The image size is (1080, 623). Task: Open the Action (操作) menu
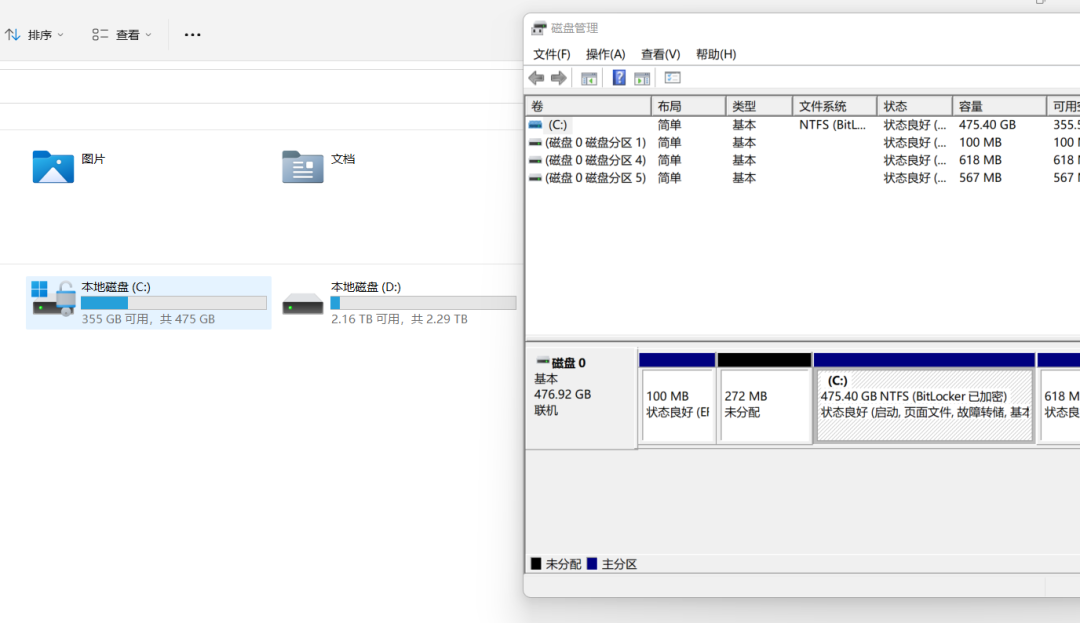coord(605,54)
